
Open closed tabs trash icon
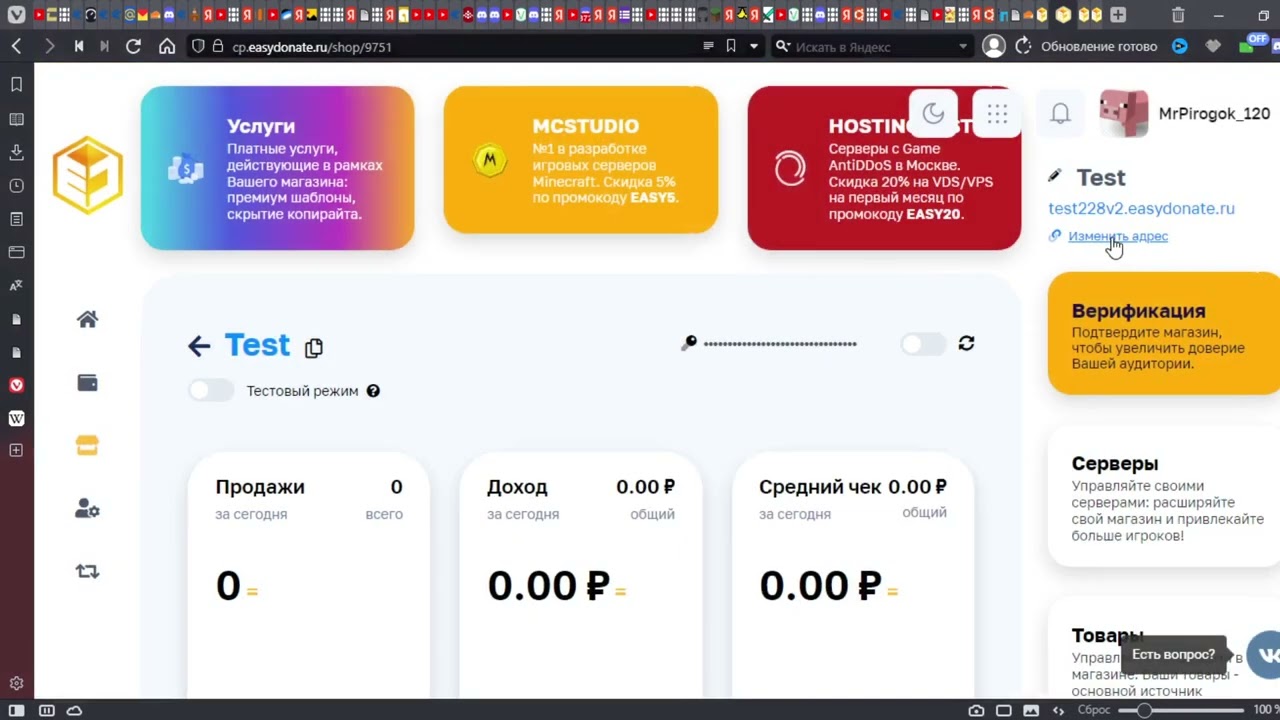pyautogui.click(x=1178, y=15)
